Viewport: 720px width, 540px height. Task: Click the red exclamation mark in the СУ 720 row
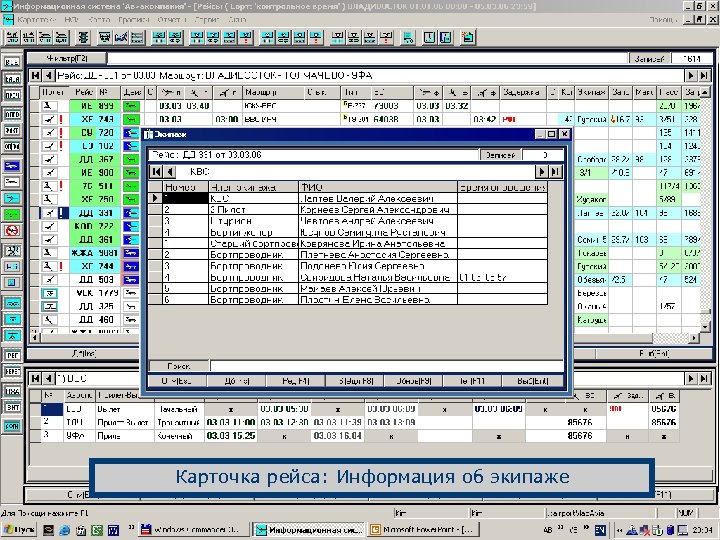(x=61, y=133)
